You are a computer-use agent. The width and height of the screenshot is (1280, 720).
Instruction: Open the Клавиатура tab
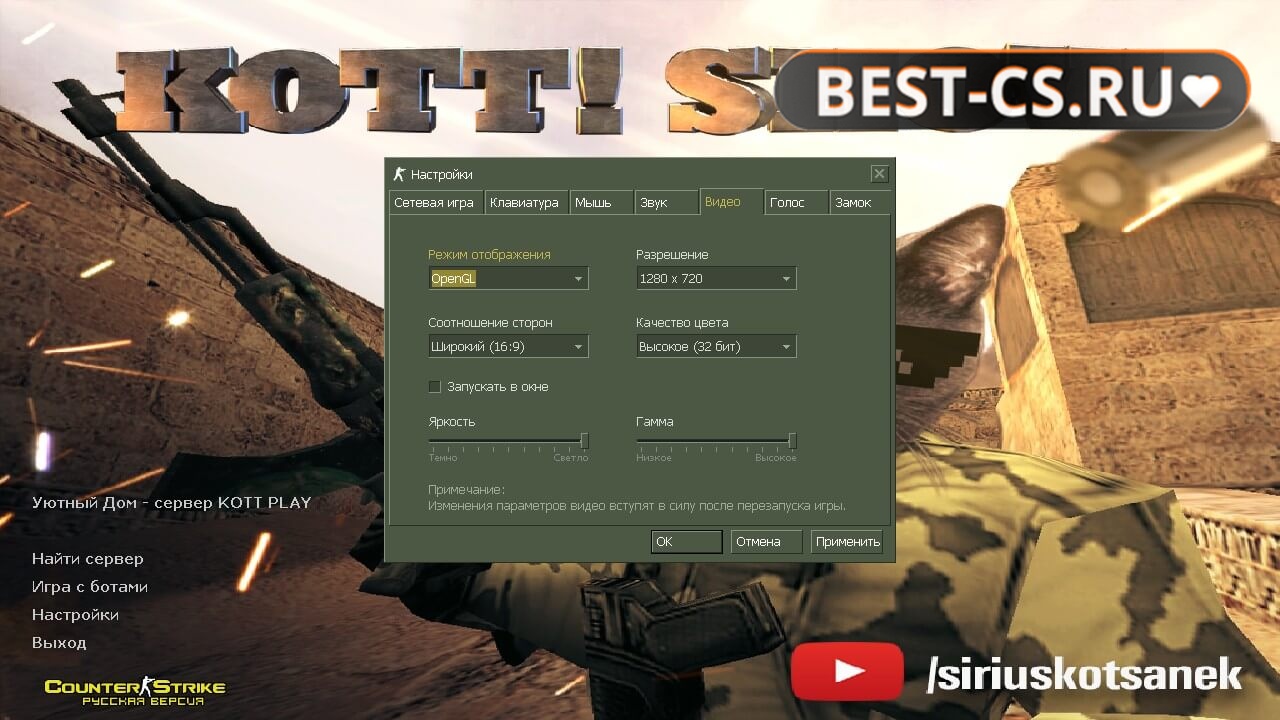(x=526, y=202)
